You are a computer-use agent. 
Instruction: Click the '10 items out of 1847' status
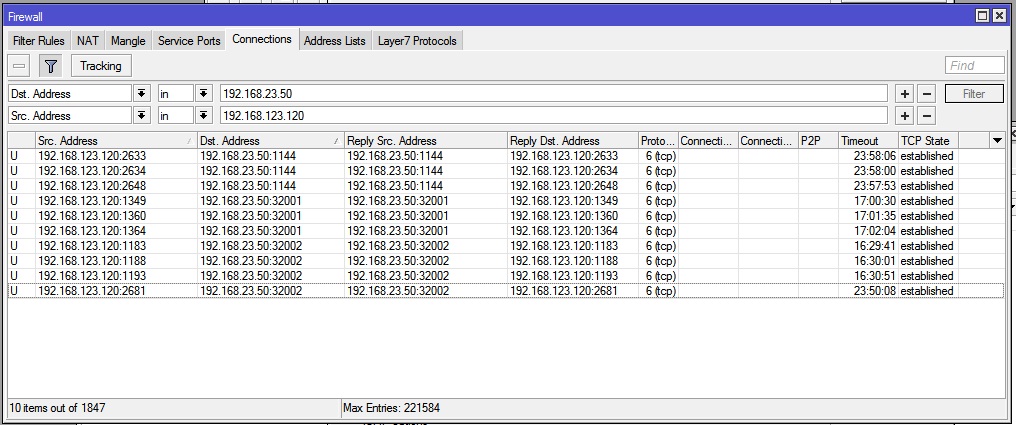(x=57, y=408)
